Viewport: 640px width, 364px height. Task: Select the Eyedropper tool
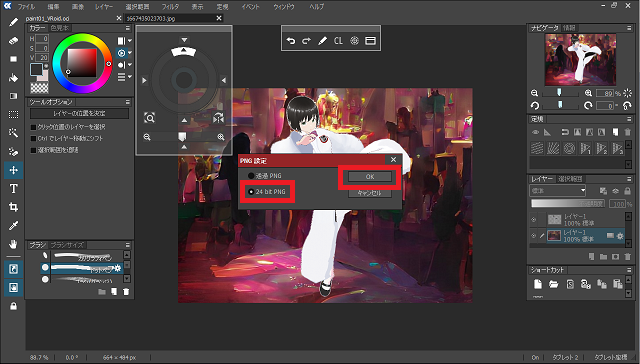coord(13,226)
